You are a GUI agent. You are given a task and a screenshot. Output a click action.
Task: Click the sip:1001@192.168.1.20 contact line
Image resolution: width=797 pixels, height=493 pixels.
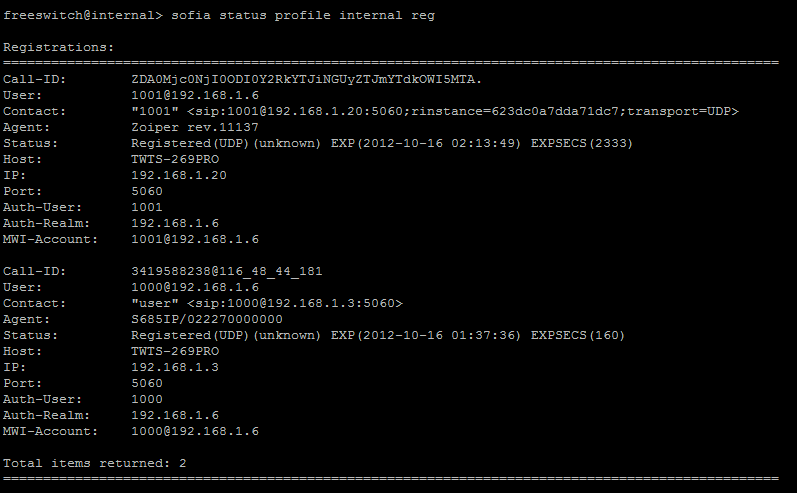point(435,111)
